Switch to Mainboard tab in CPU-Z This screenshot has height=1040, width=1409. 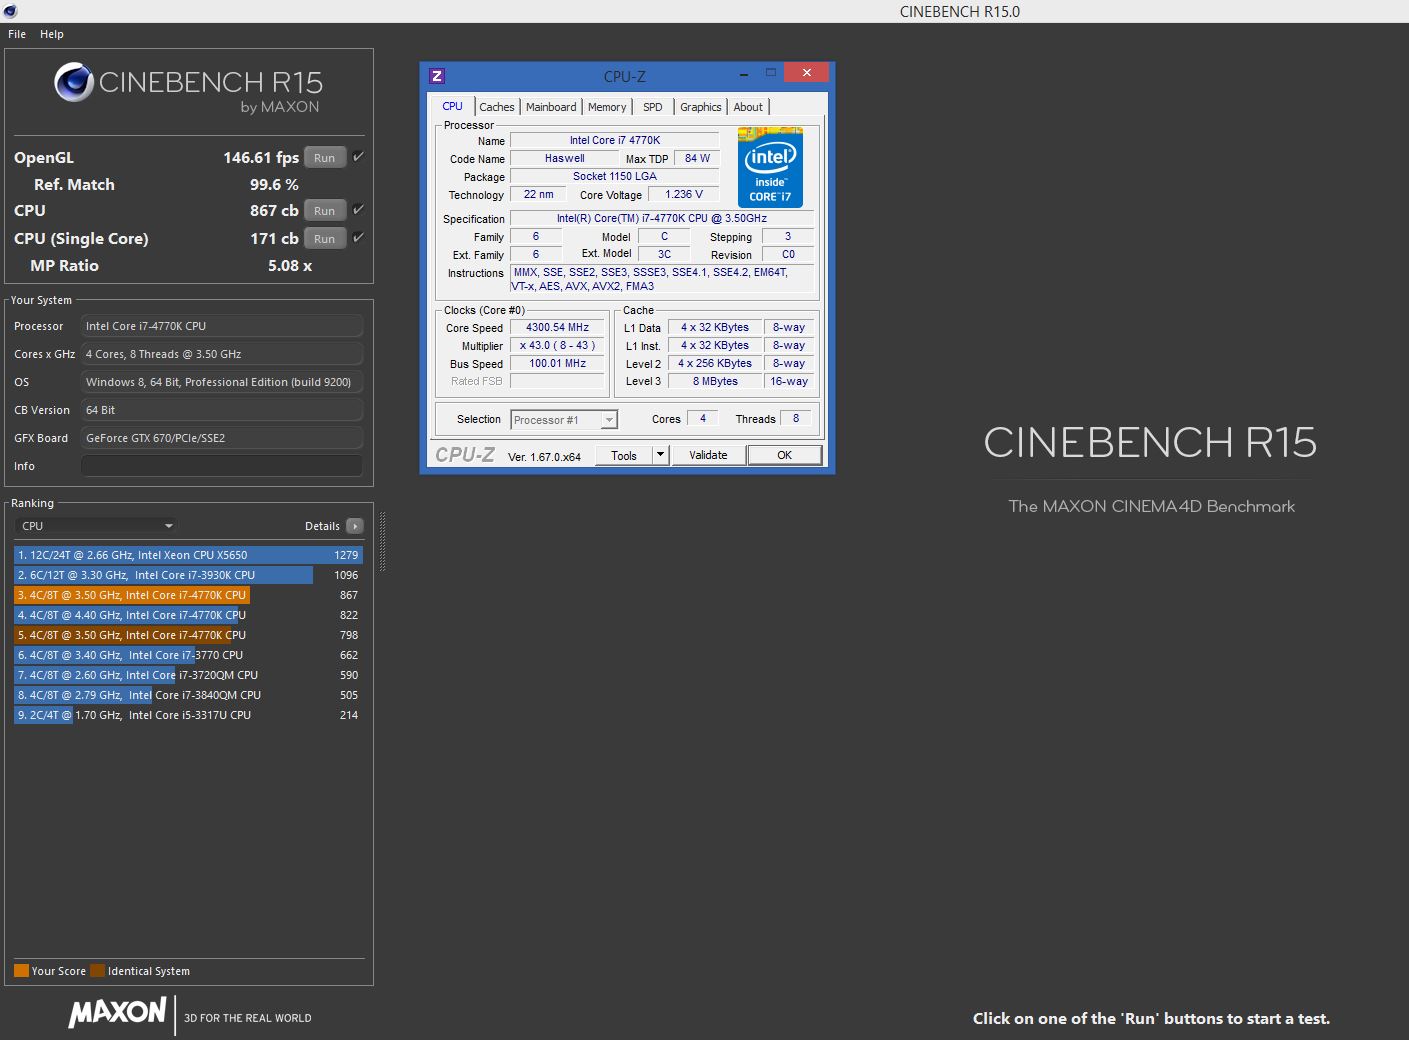pyautogui.click(x=551, y=107)
